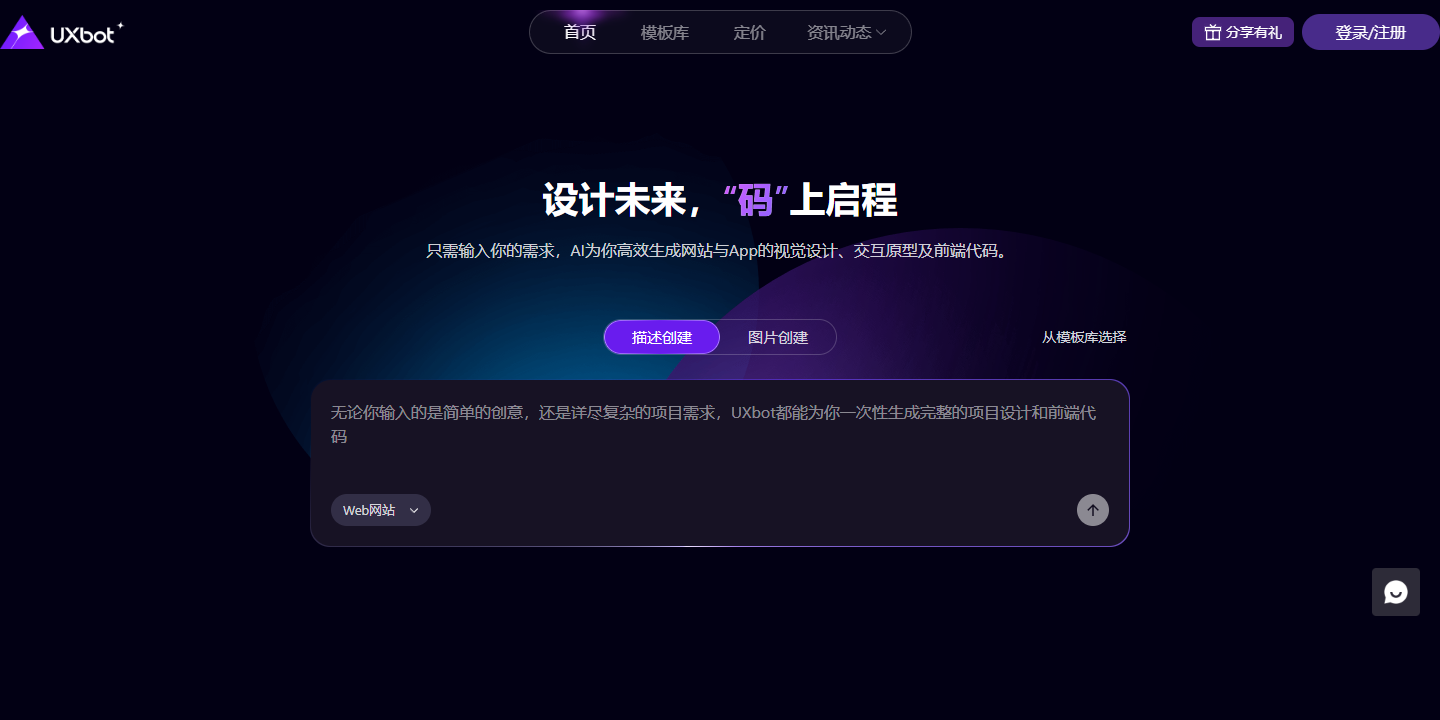
Task: Submit the prompt with the arrow-up button
Action: coord(1093,510)
